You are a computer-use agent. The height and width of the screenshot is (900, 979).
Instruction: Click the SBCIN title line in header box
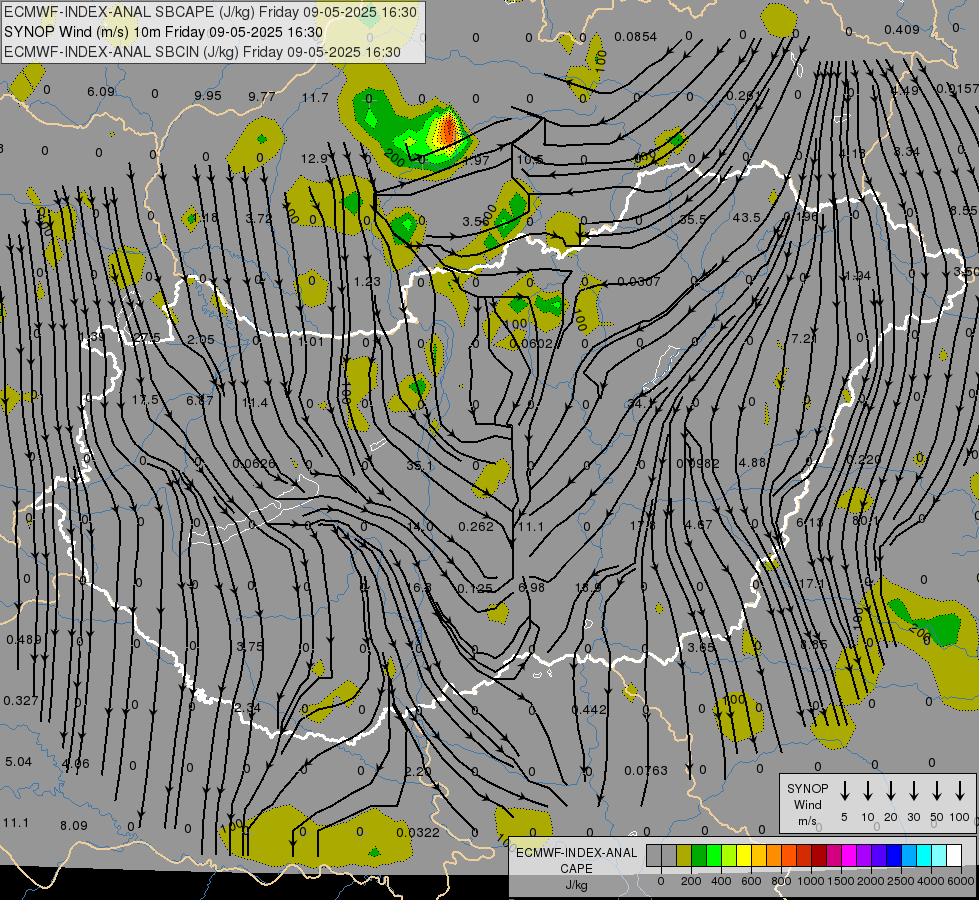coord(202,52)
